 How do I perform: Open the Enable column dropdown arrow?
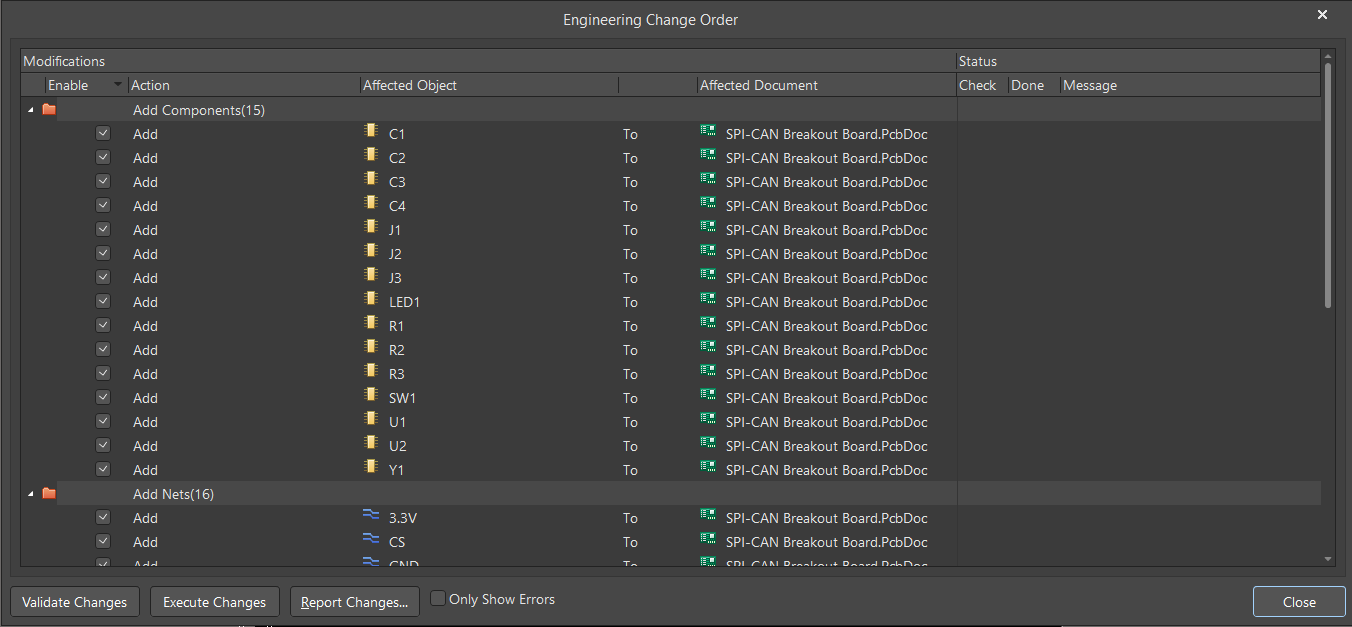119,85
